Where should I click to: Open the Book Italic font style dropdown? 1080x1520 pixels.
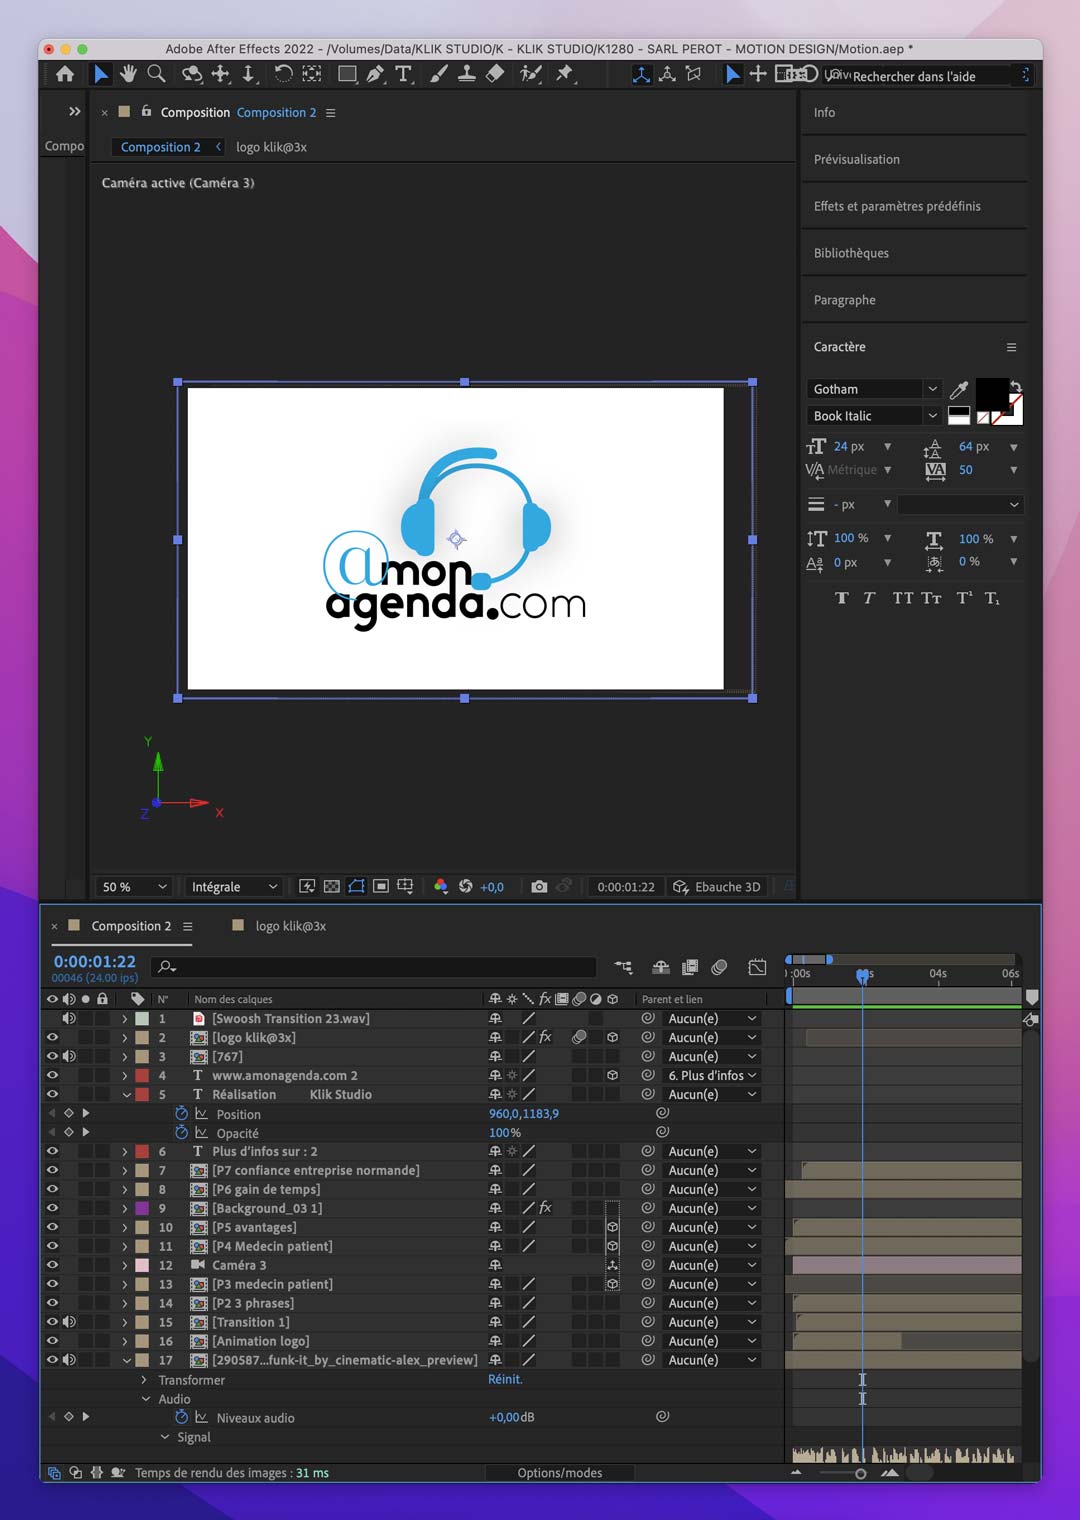point(874,416)
